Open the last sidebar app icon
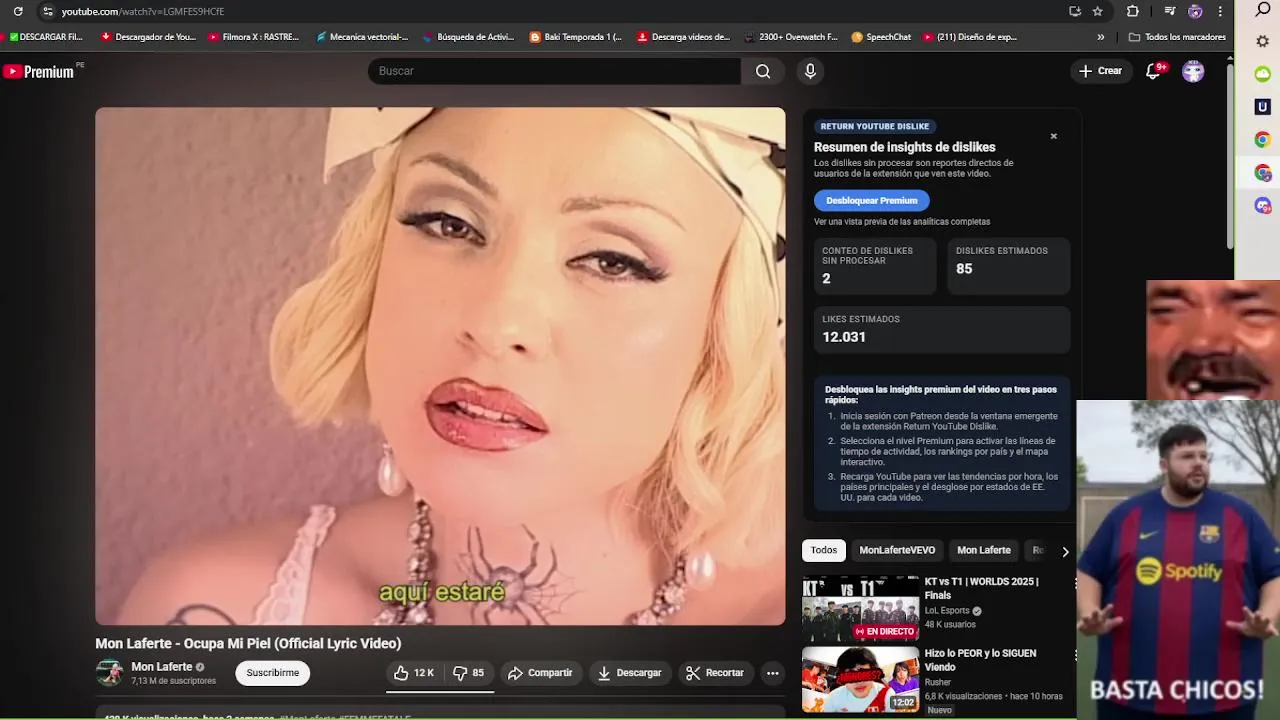Screen dimensions: 1280x720 point(1263,206)
